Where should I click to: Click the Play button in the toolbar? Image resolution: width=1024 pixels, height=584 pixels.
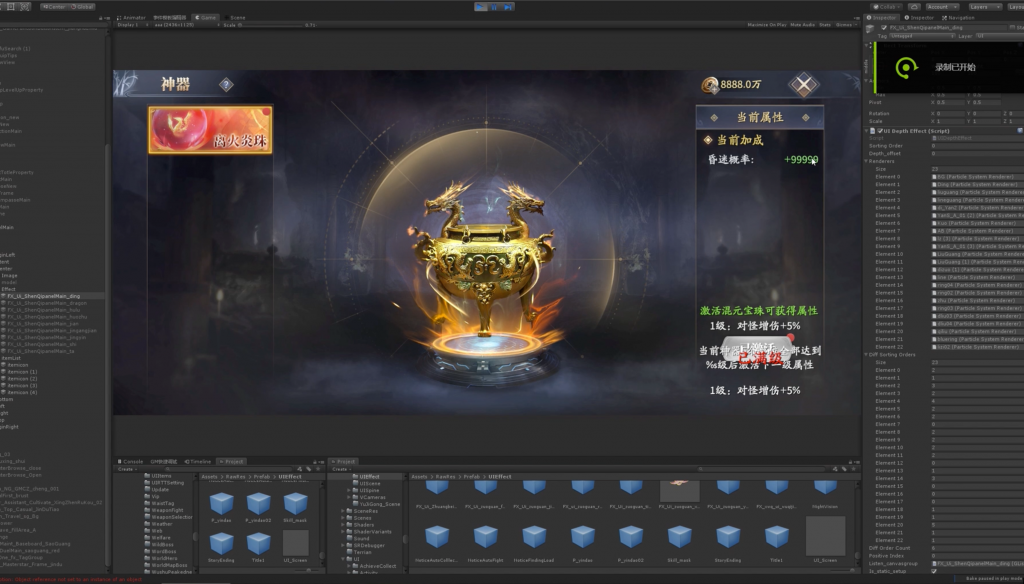[x=481, y=7]
